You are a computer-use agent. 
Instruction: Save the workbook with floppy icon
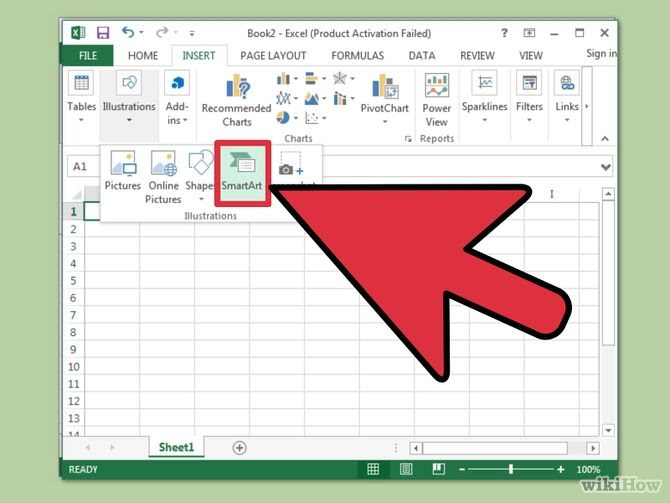click(103, 33)
